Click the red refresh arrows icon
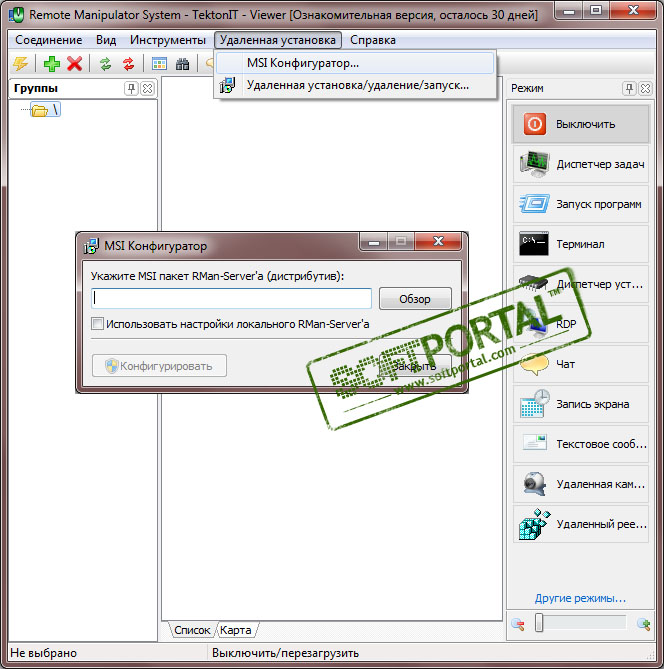This screenshot has height=669, width=664. (128, 64)
